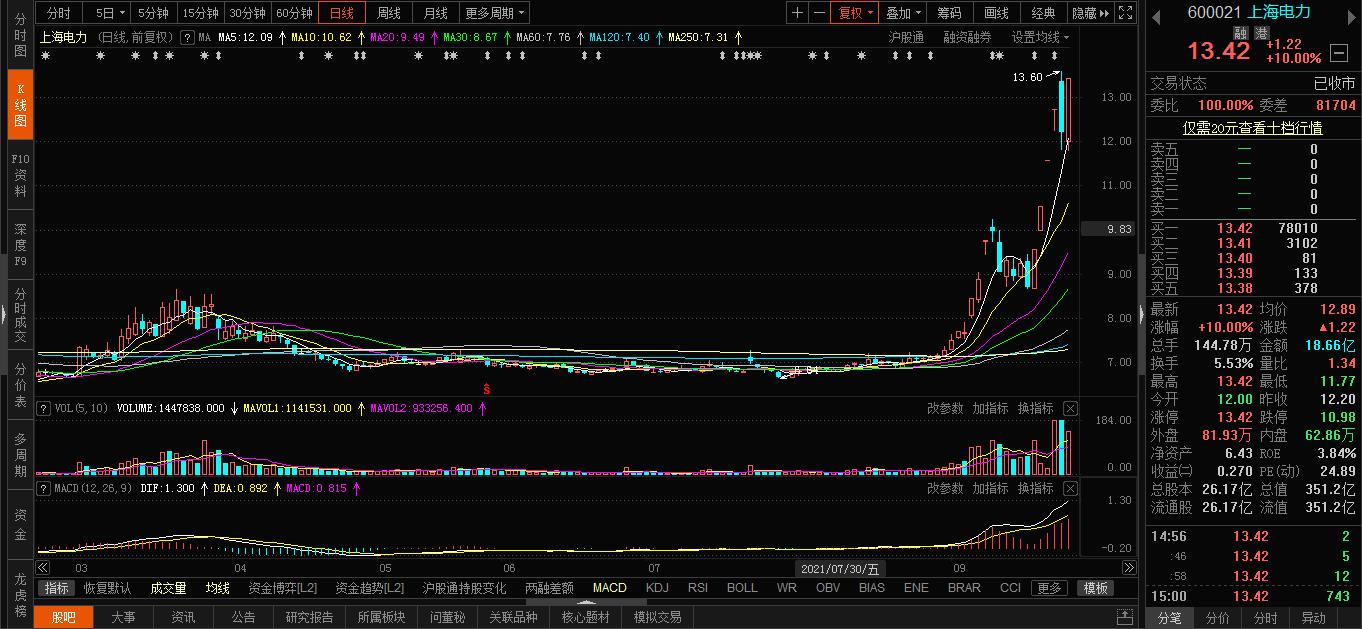
Task: Toggle the 筹码 chip distribution view
Action: click(949, 13)
